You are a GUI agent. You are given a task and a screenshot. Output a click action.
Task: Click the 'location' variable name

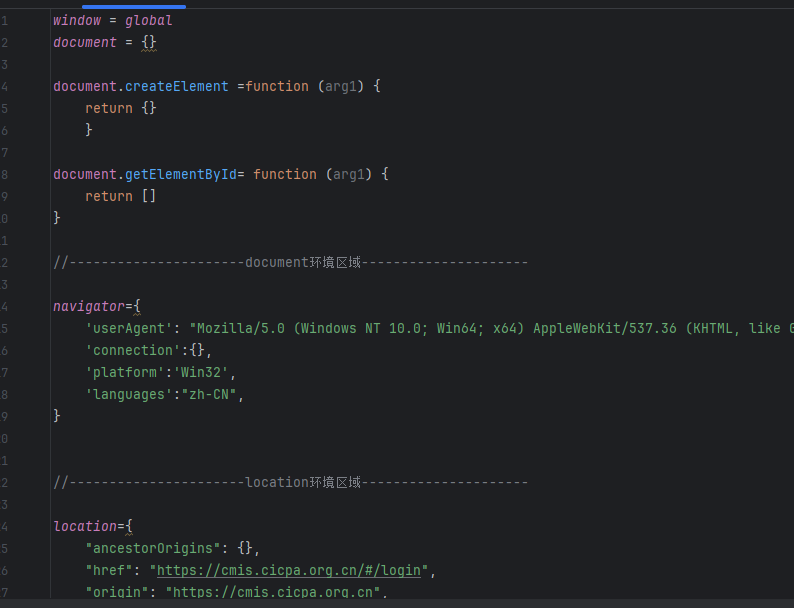85,526
